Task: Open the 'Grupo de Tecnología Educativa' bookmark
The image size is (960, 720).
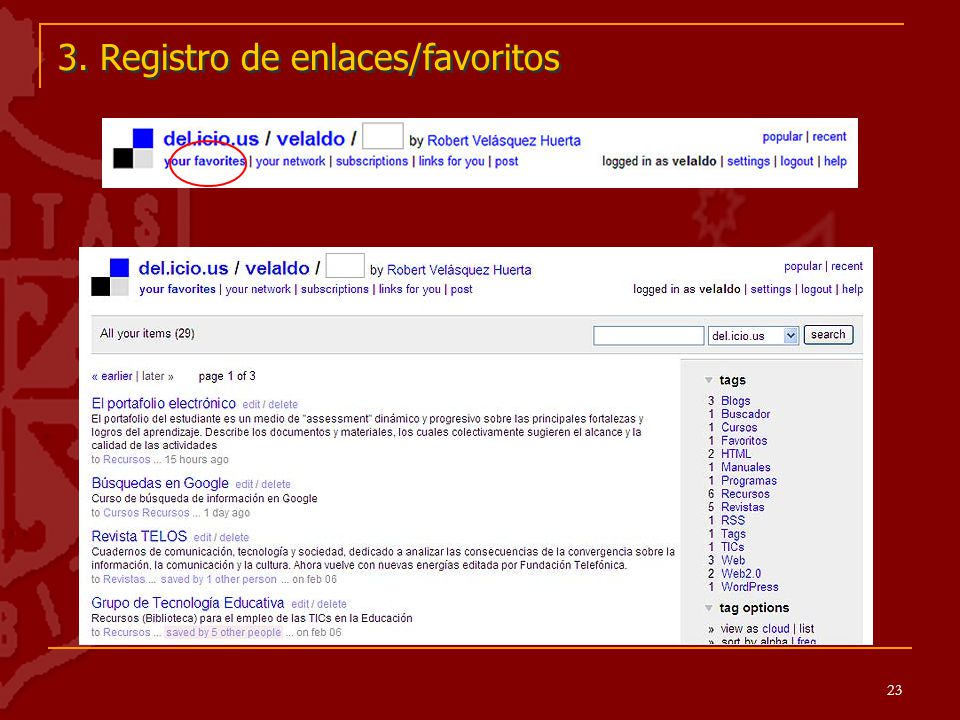Action: tap(188, 603)
